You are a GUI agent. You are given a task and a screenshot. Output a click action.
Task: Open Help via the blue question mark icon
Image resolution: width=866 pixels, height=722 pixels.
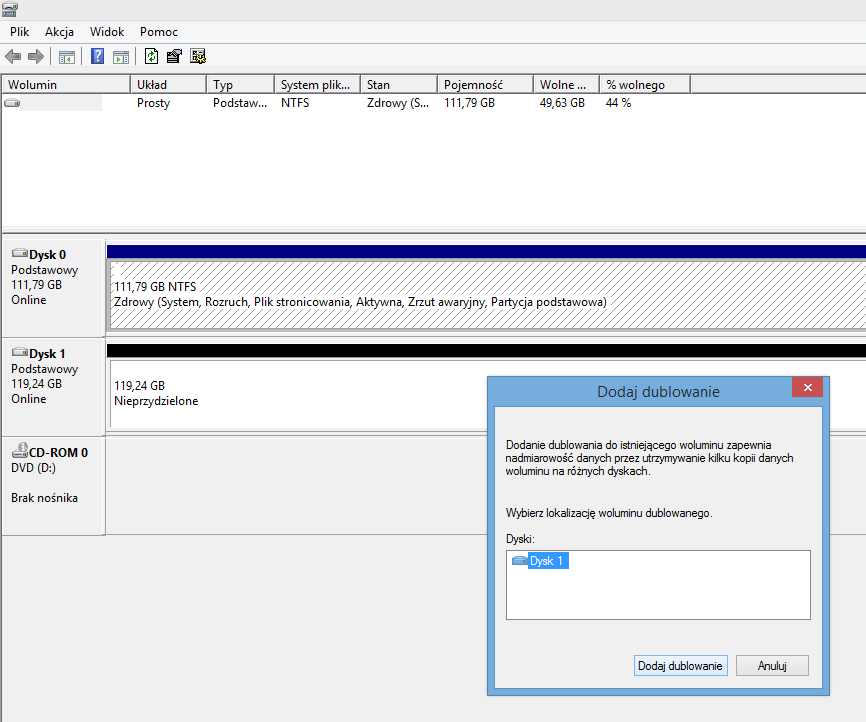click(x=97, y=56)
